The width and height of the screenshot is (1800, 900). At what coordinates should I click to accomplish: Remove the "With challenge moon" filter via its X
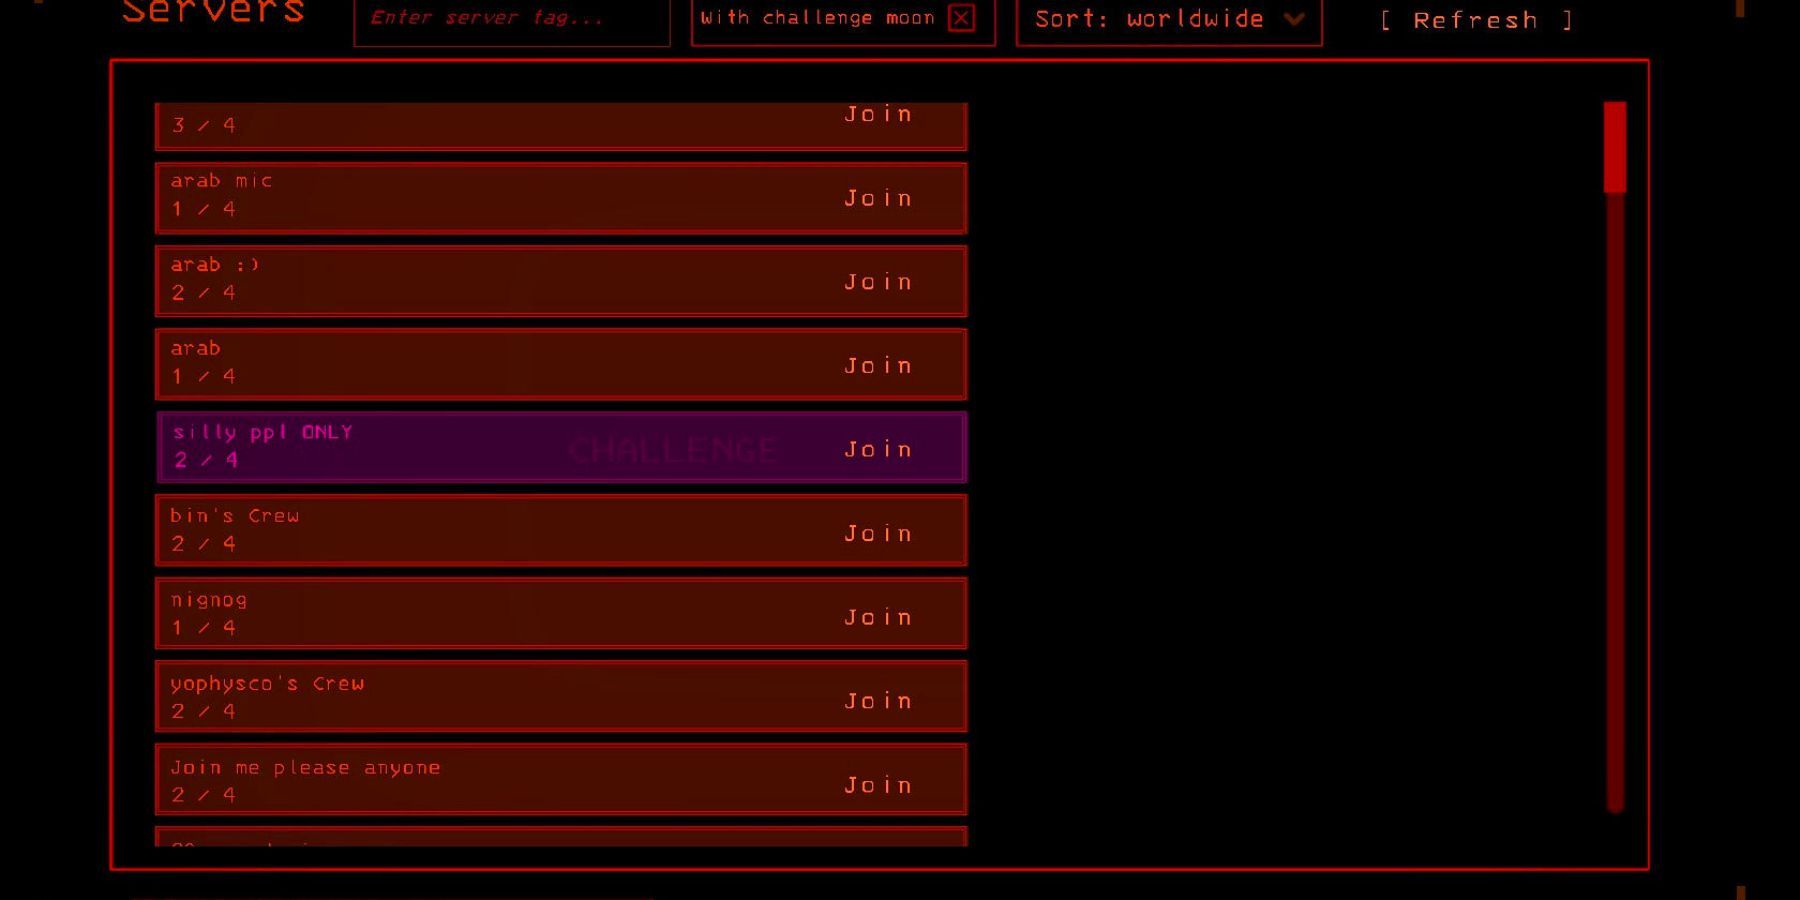(960, 18)
